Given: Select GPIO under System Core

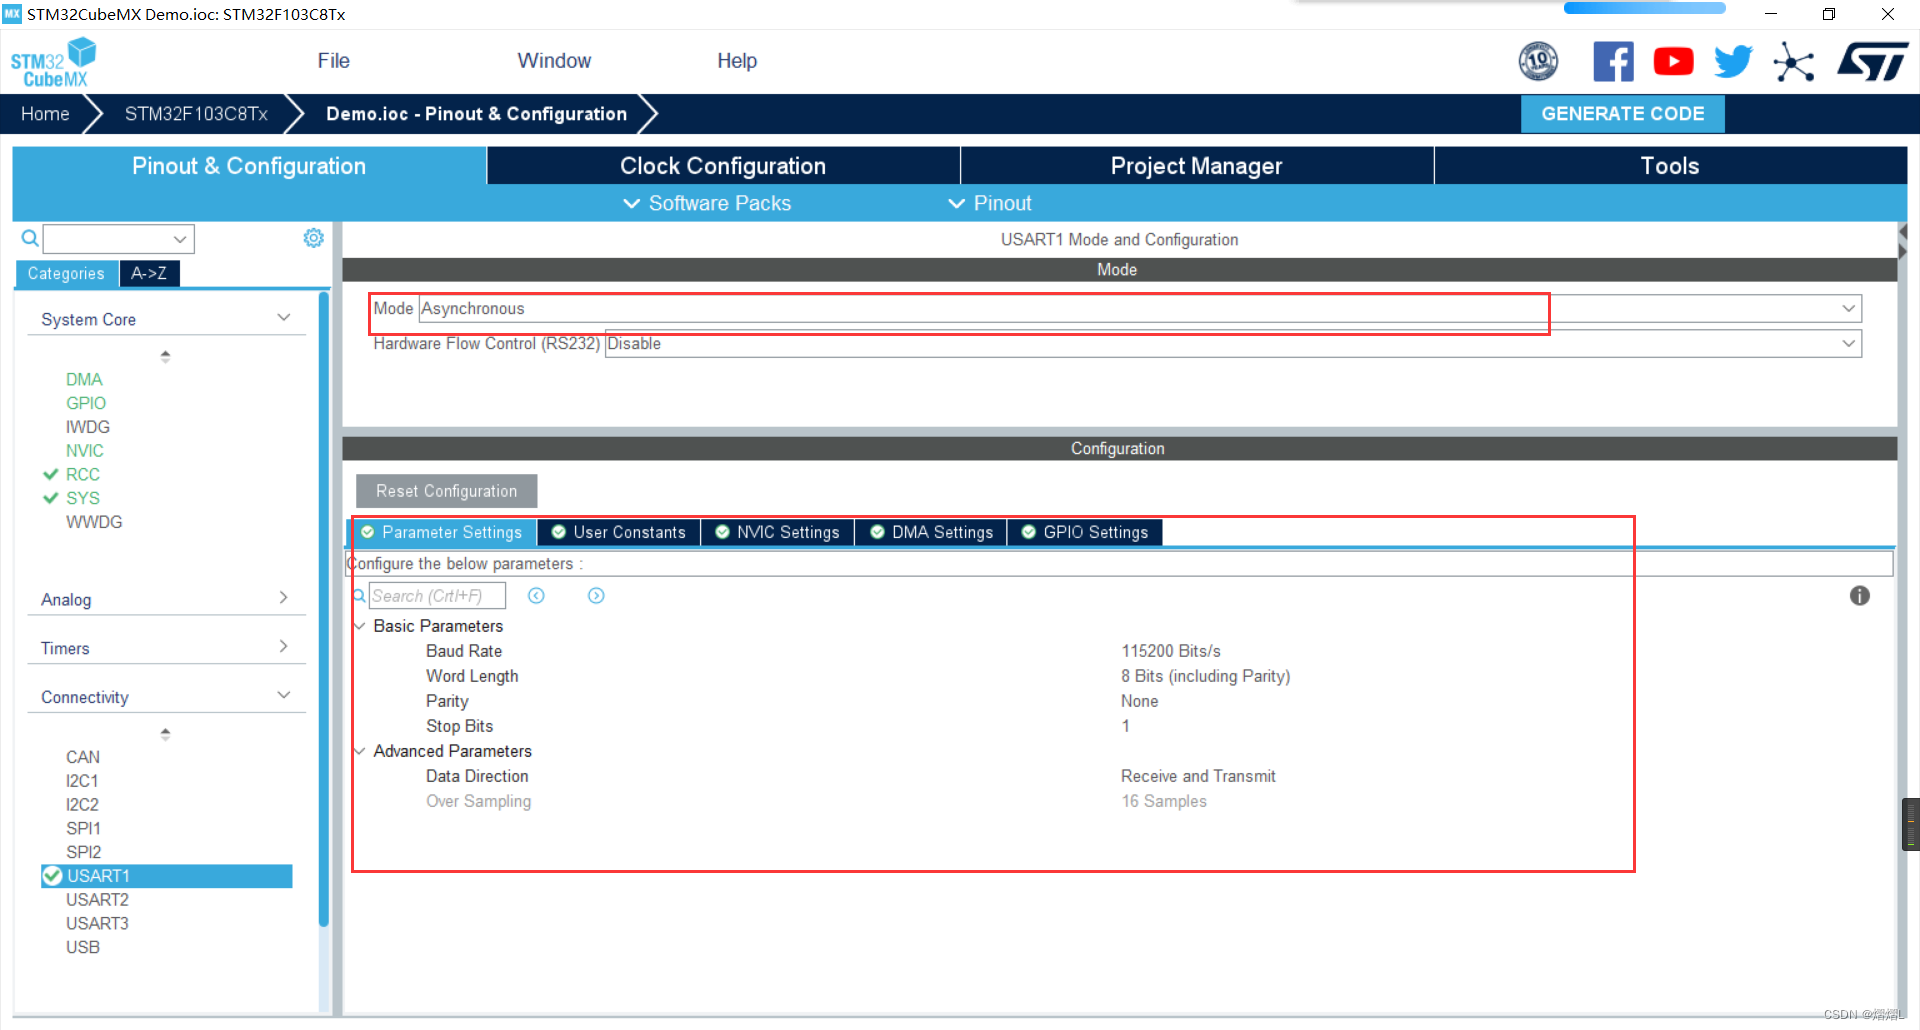Looking at the screenshot, I should pos(86,403).
